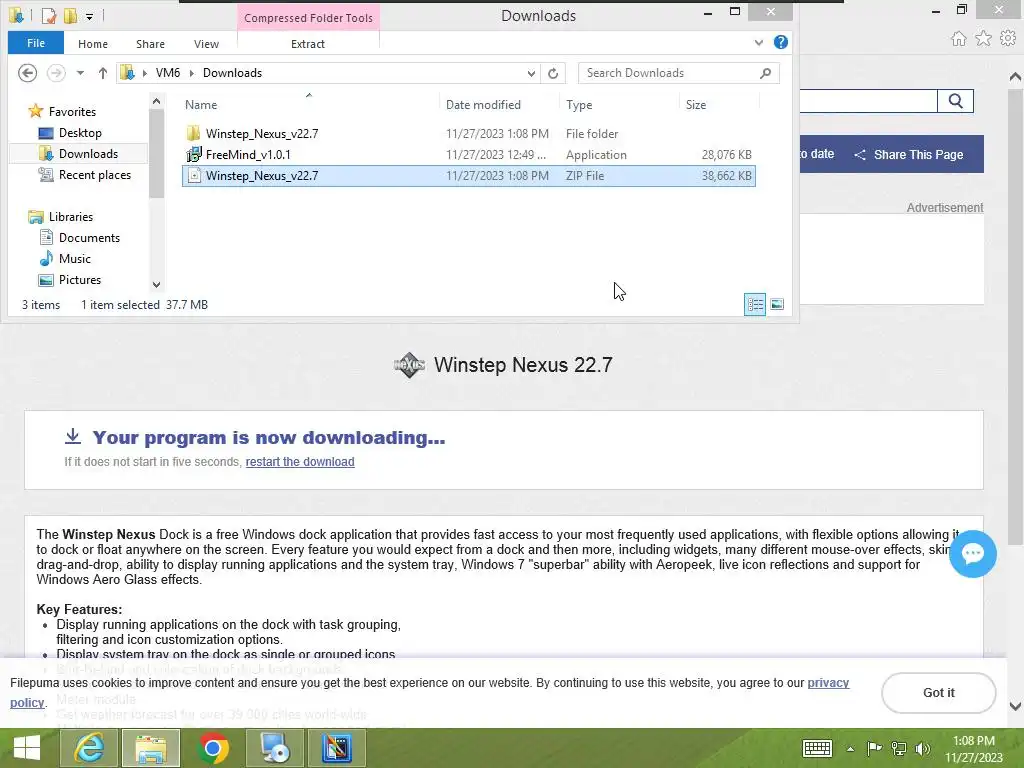Click 28,076 KB size cell
The width and height of the screenshot is (1024, 768).
click(726, 155)
